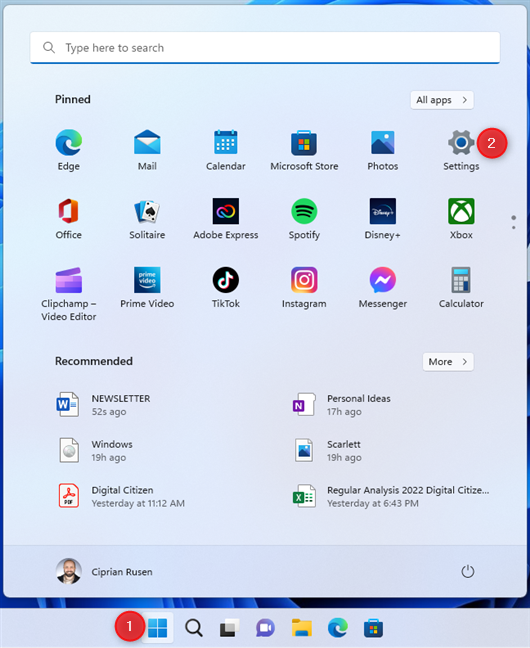Open the TikTok app
This screenshot has width=530, height=648.
[x=226, y=287]
